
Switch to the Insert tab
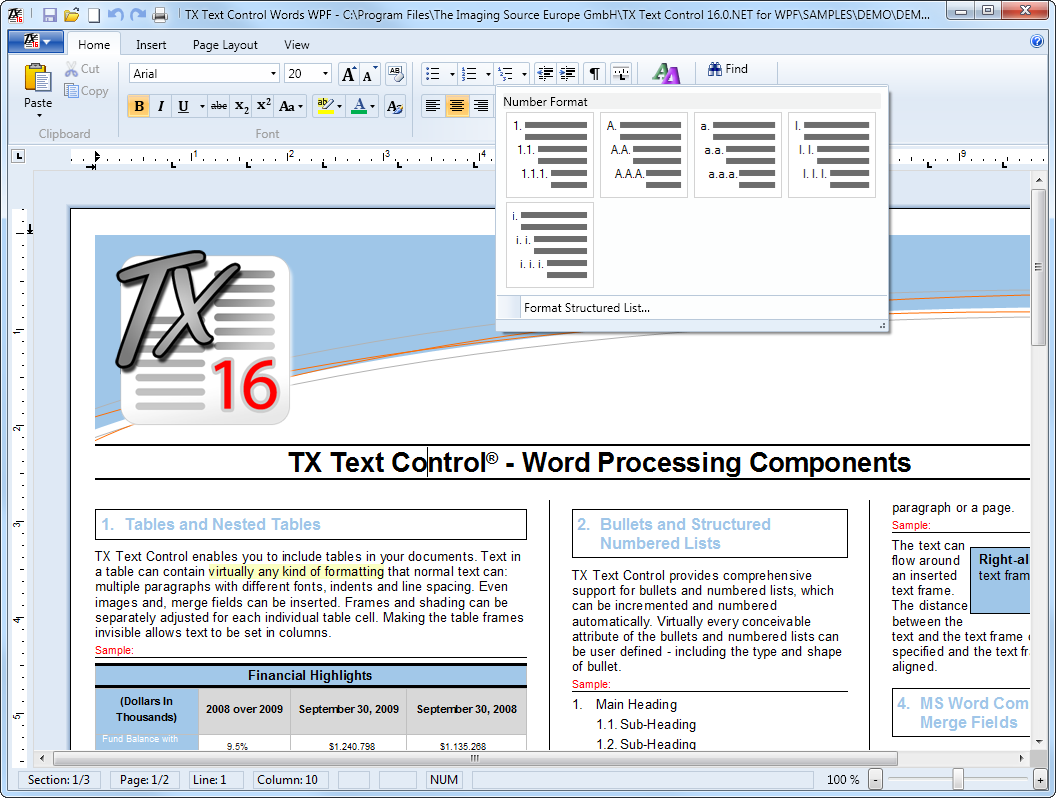[x=151, y=44]
